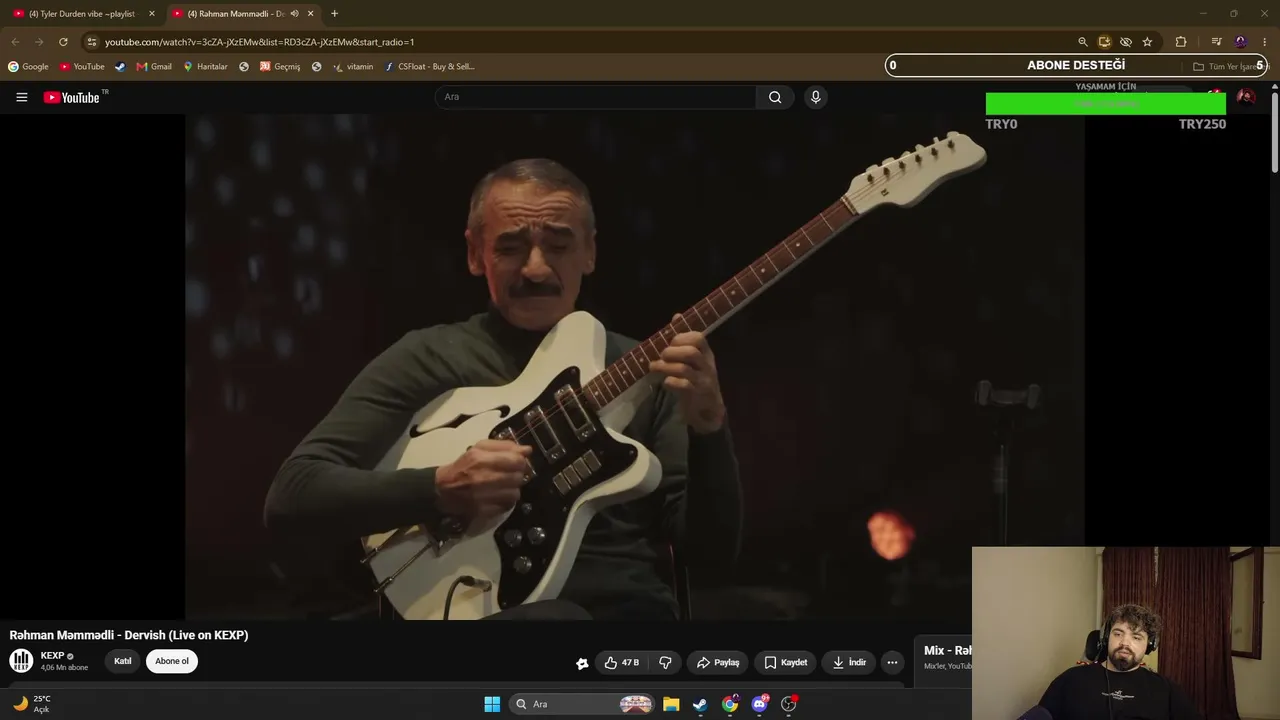The height and width of the screenshot is (720, 1280).
Task: Open Windows Start menu
Action: coord(492,704)
